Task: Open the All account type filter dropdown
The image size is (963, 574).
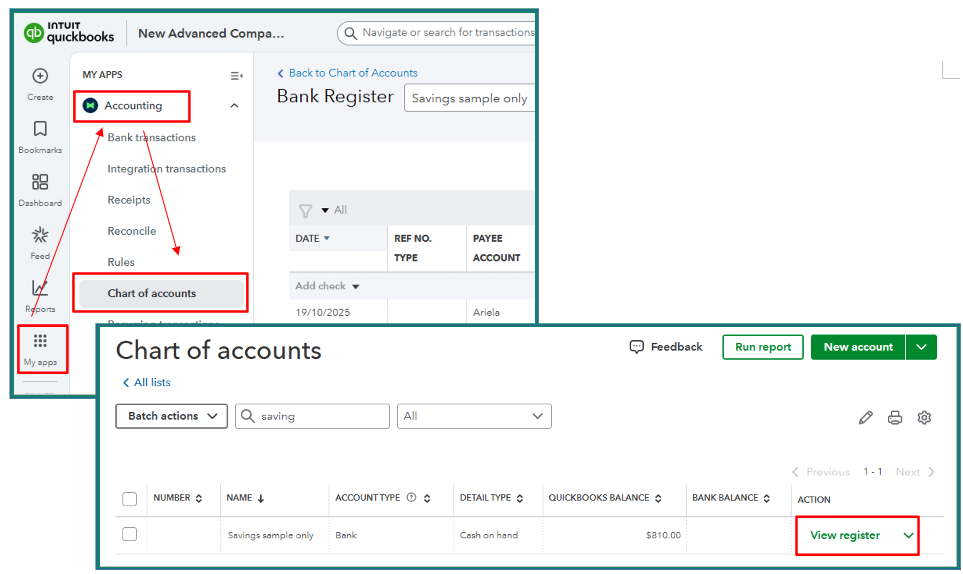Action: pyautogui.click(x=474, y=416)
